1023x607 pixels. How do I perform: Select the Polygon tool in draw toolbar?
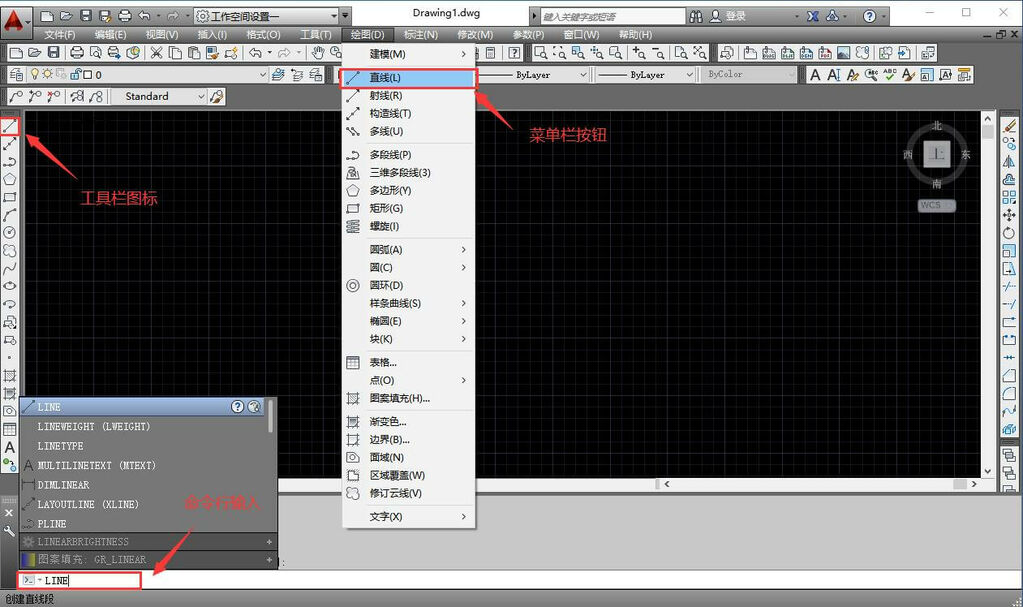click(10, 179)
